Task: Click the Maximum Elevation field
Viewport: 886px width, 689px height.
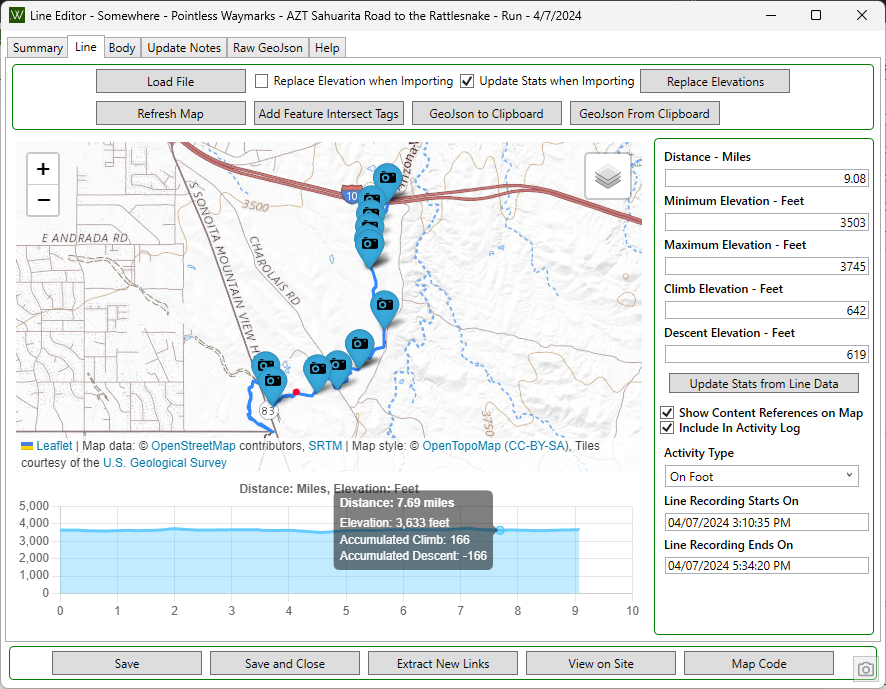Action: 766,266
